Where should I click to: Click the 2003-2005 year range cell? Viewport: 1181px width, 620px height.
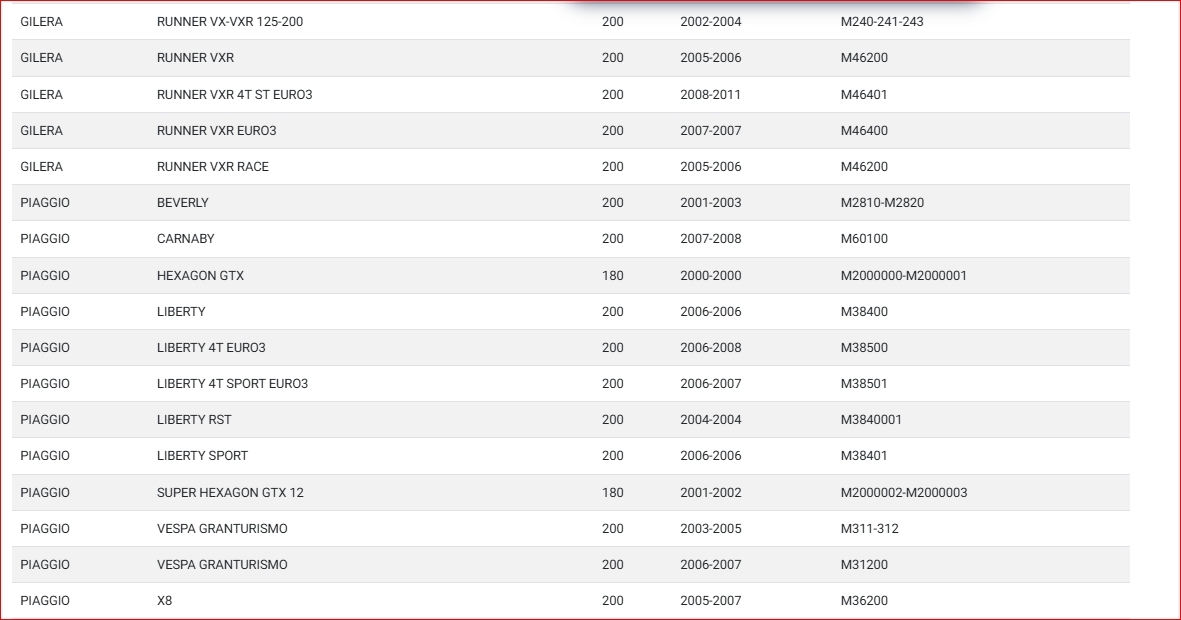coord(710,529)
